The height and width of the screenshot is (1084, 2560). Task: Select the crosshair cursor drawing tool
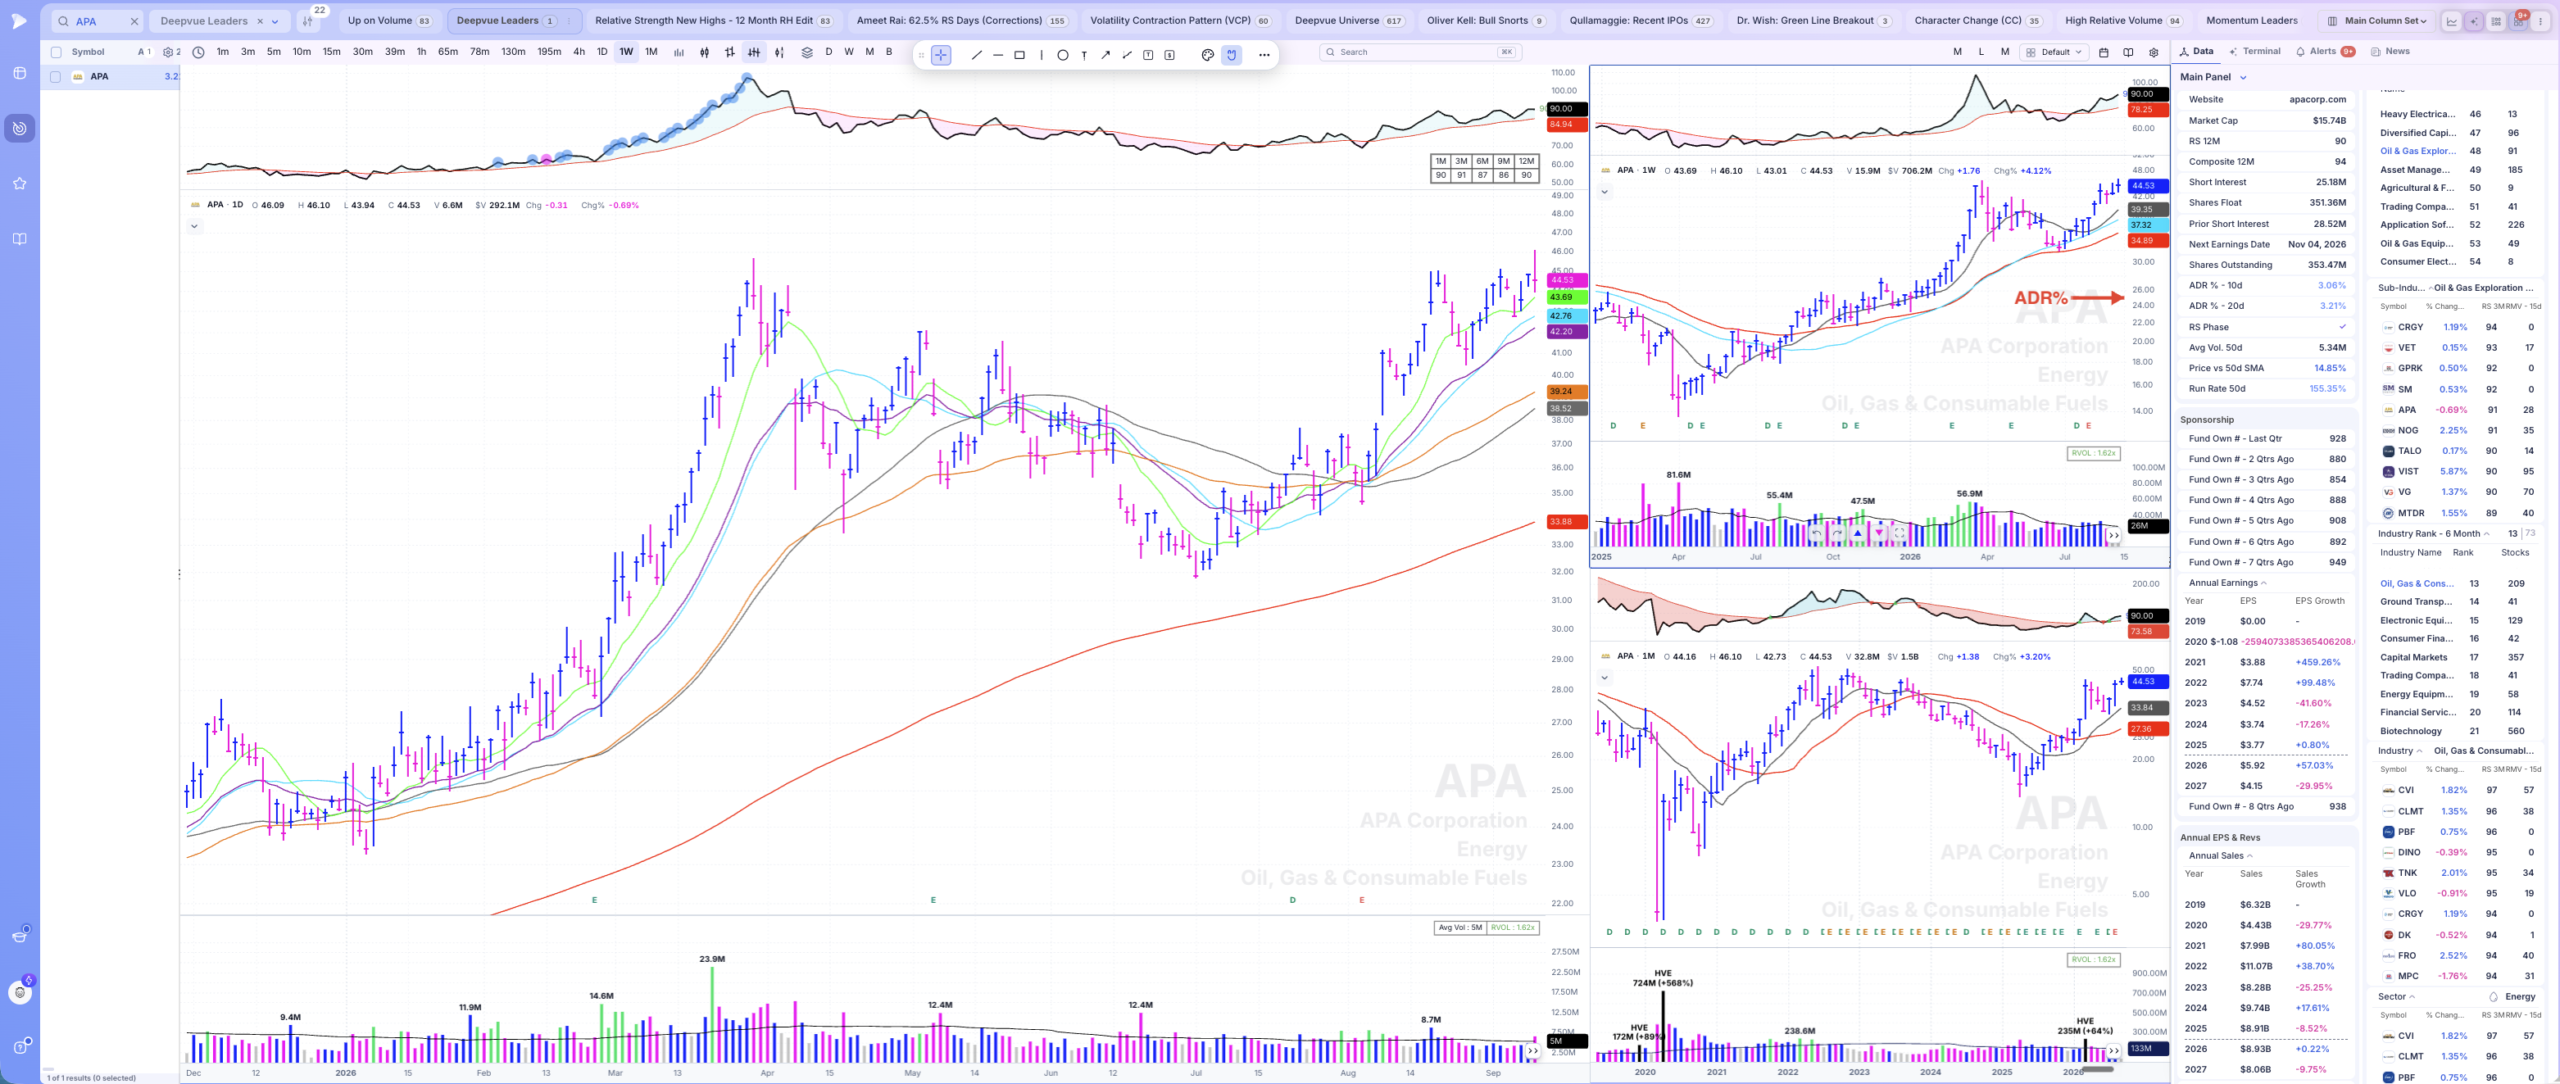click(x=941, y=55)
